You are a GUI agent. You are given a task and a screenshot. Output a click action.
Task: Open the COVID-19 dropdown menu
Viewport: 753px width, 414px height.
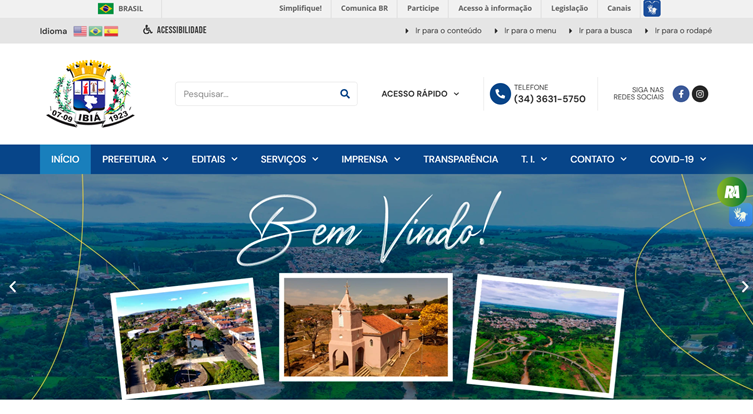click(x=678, y=159)
